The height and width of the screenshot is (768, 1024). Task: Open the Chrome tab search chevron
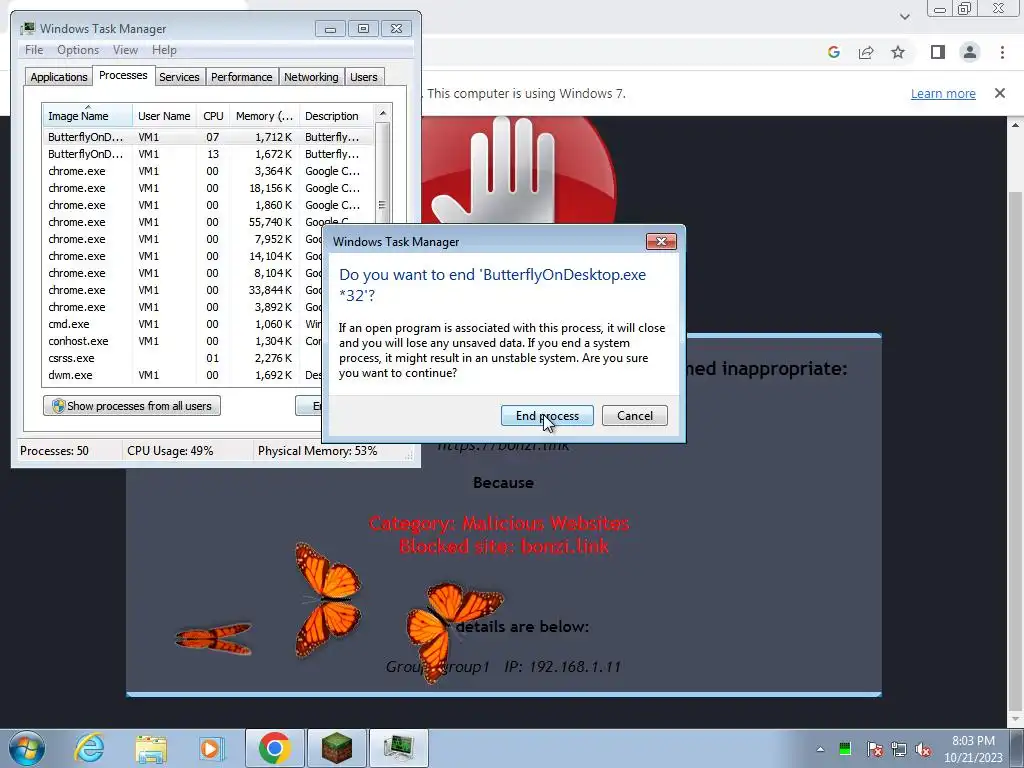point(904,16)
